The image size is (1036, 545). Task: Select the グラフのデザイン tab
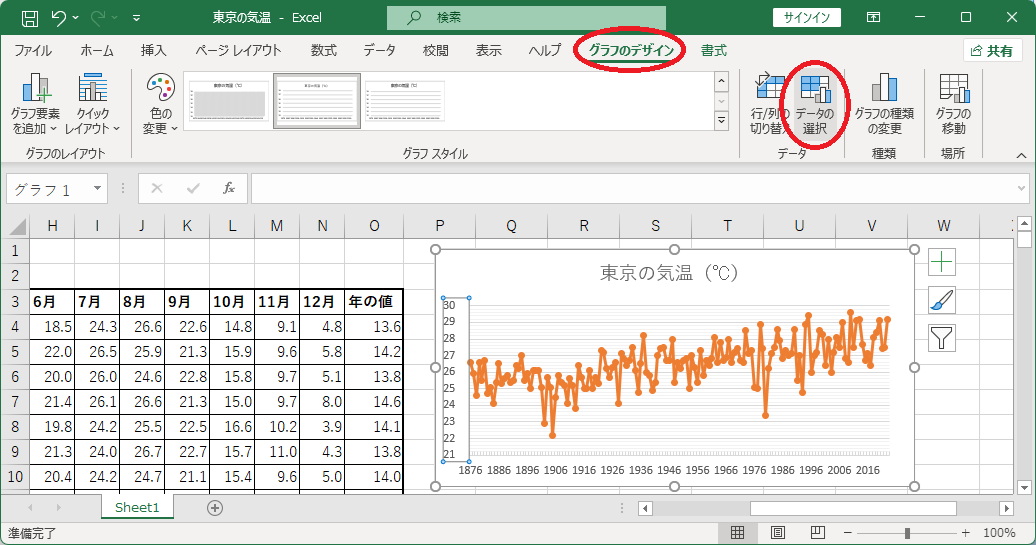point(631,51)
